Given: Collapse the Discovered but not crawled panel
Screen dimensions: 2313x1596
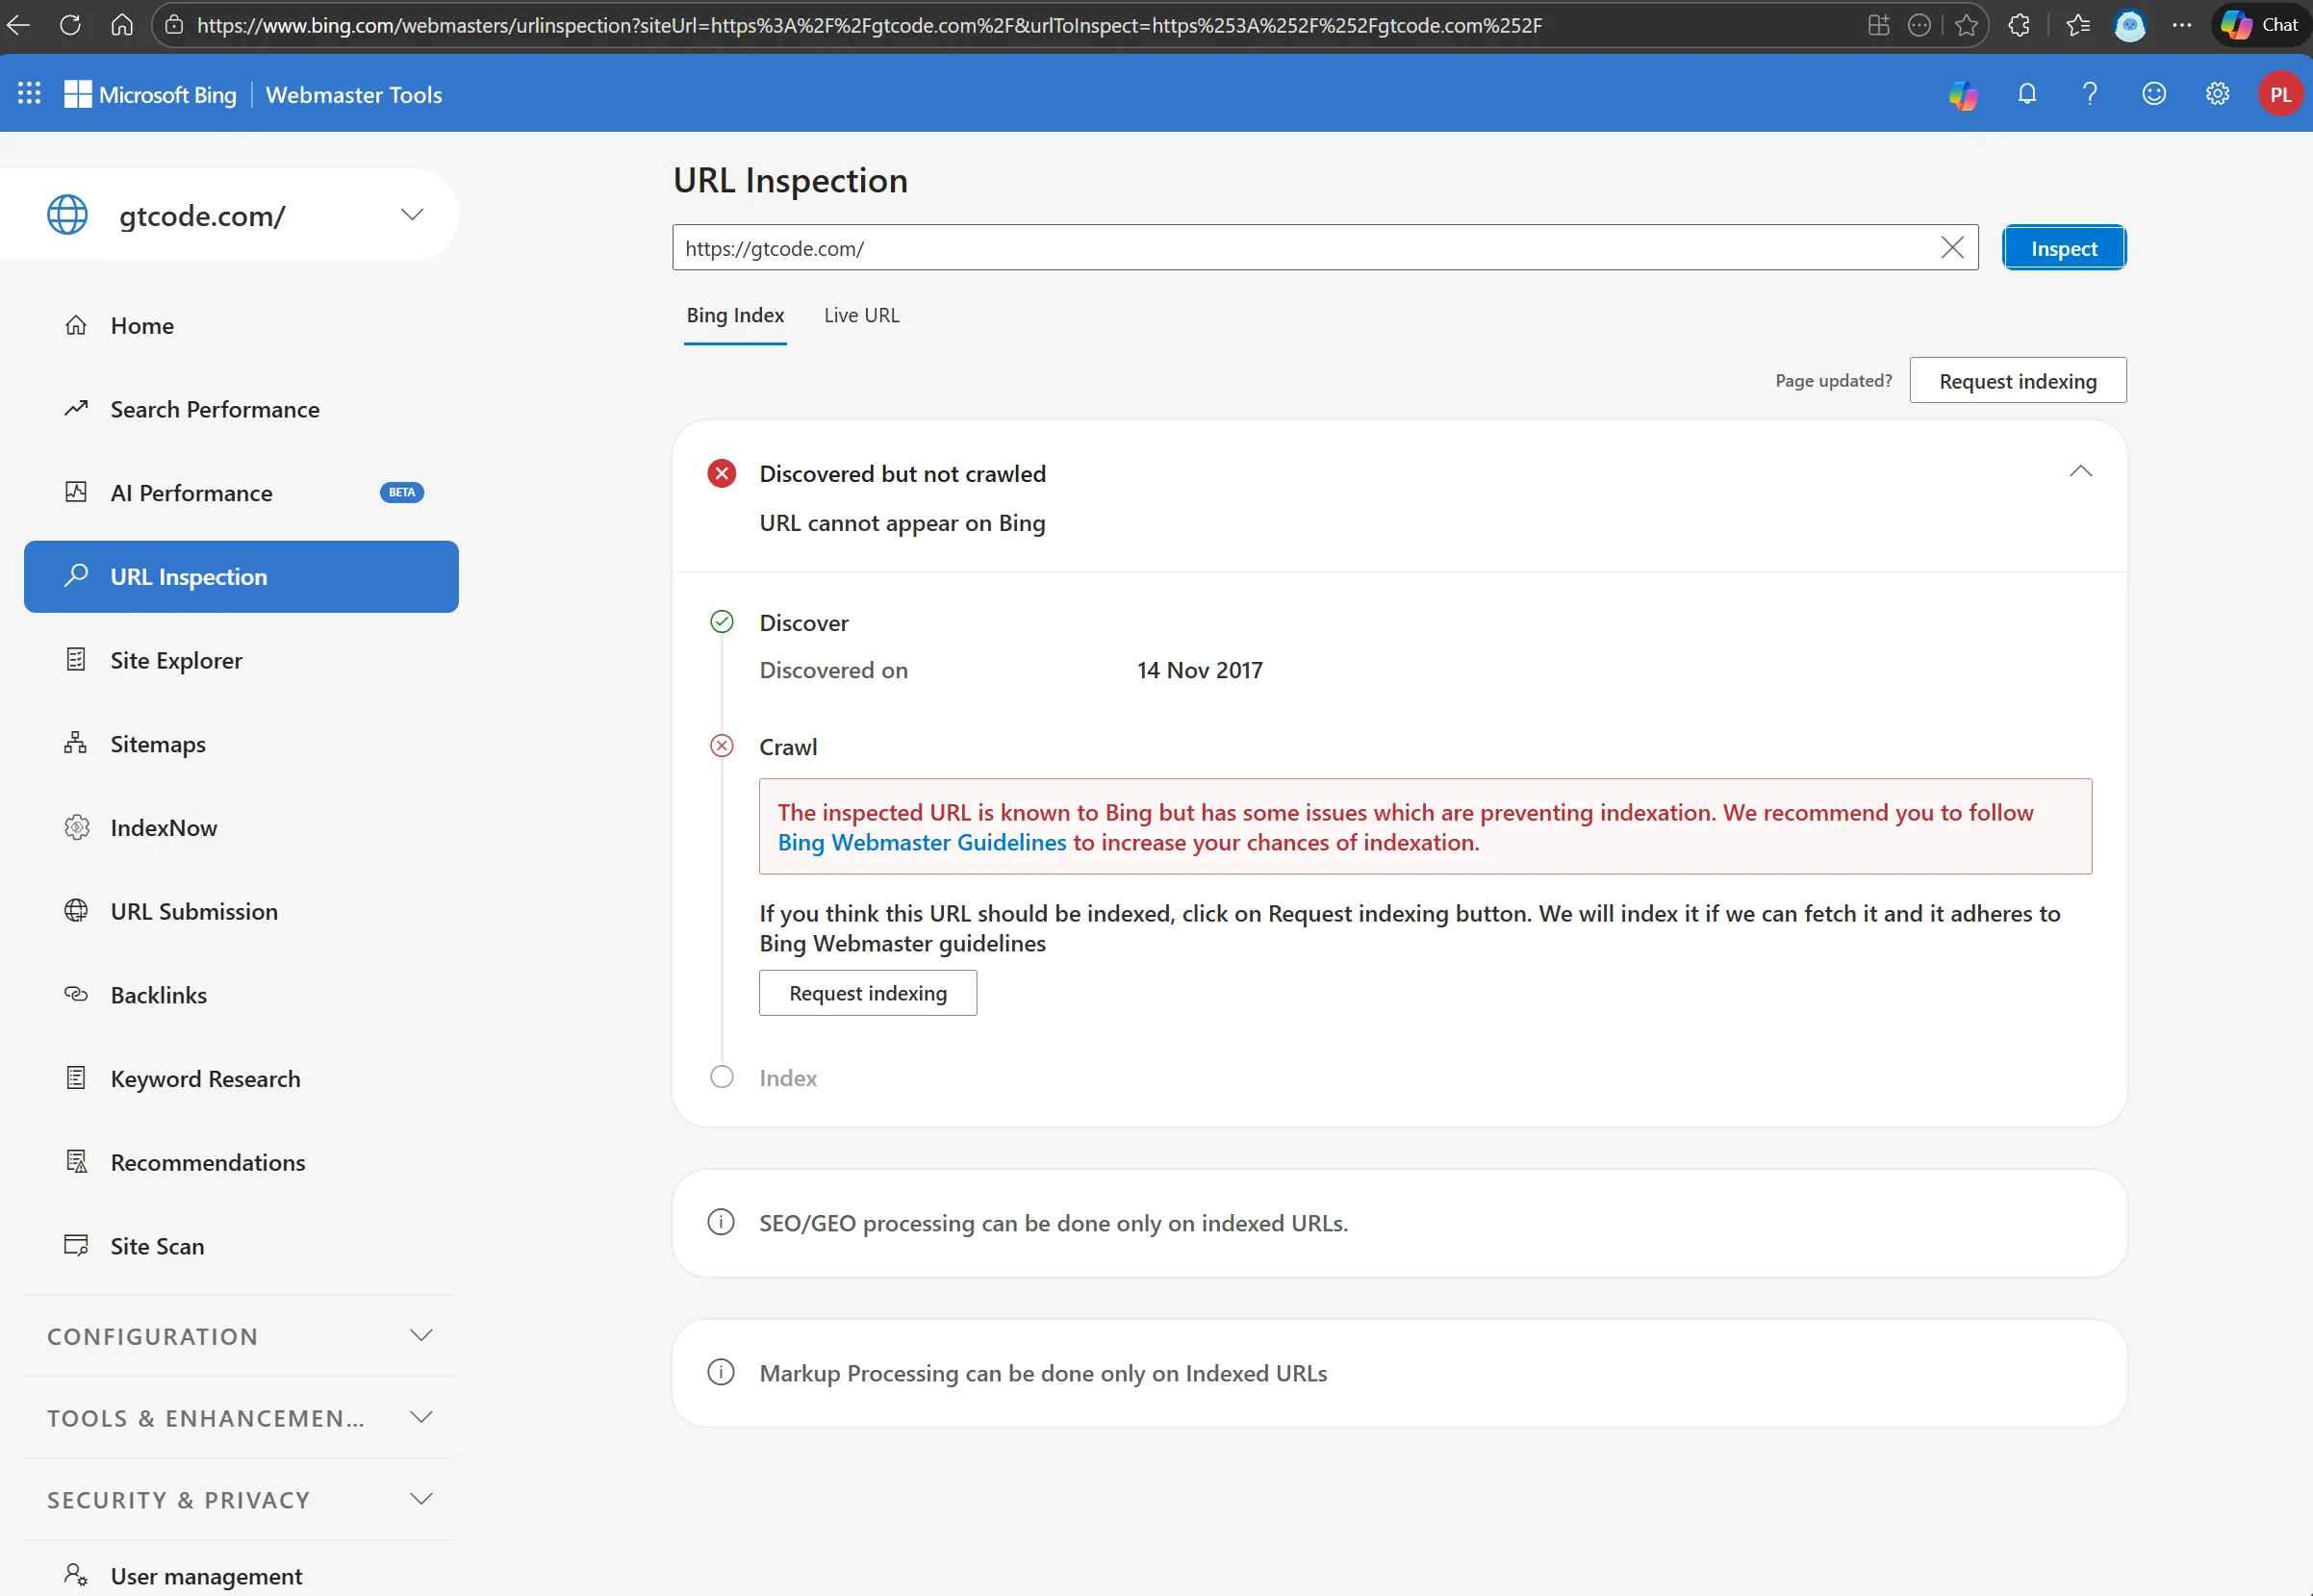Looking at the screenshot, I should 2080,472.
